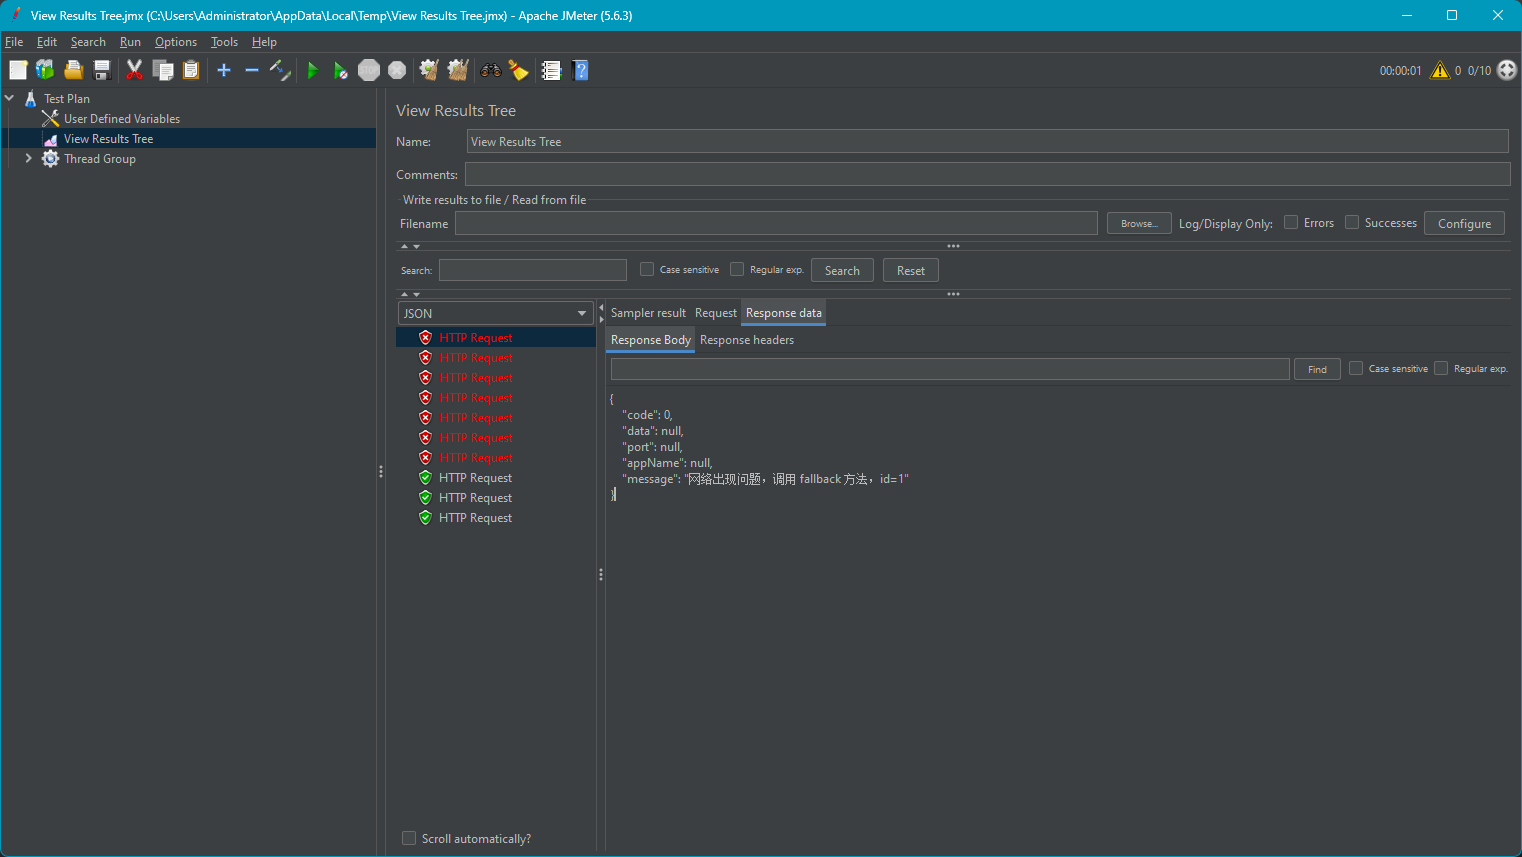Click the Shutdown icon in the toolbar
This screenshot has width=1522, height=857.
click(x=397, y=70)
